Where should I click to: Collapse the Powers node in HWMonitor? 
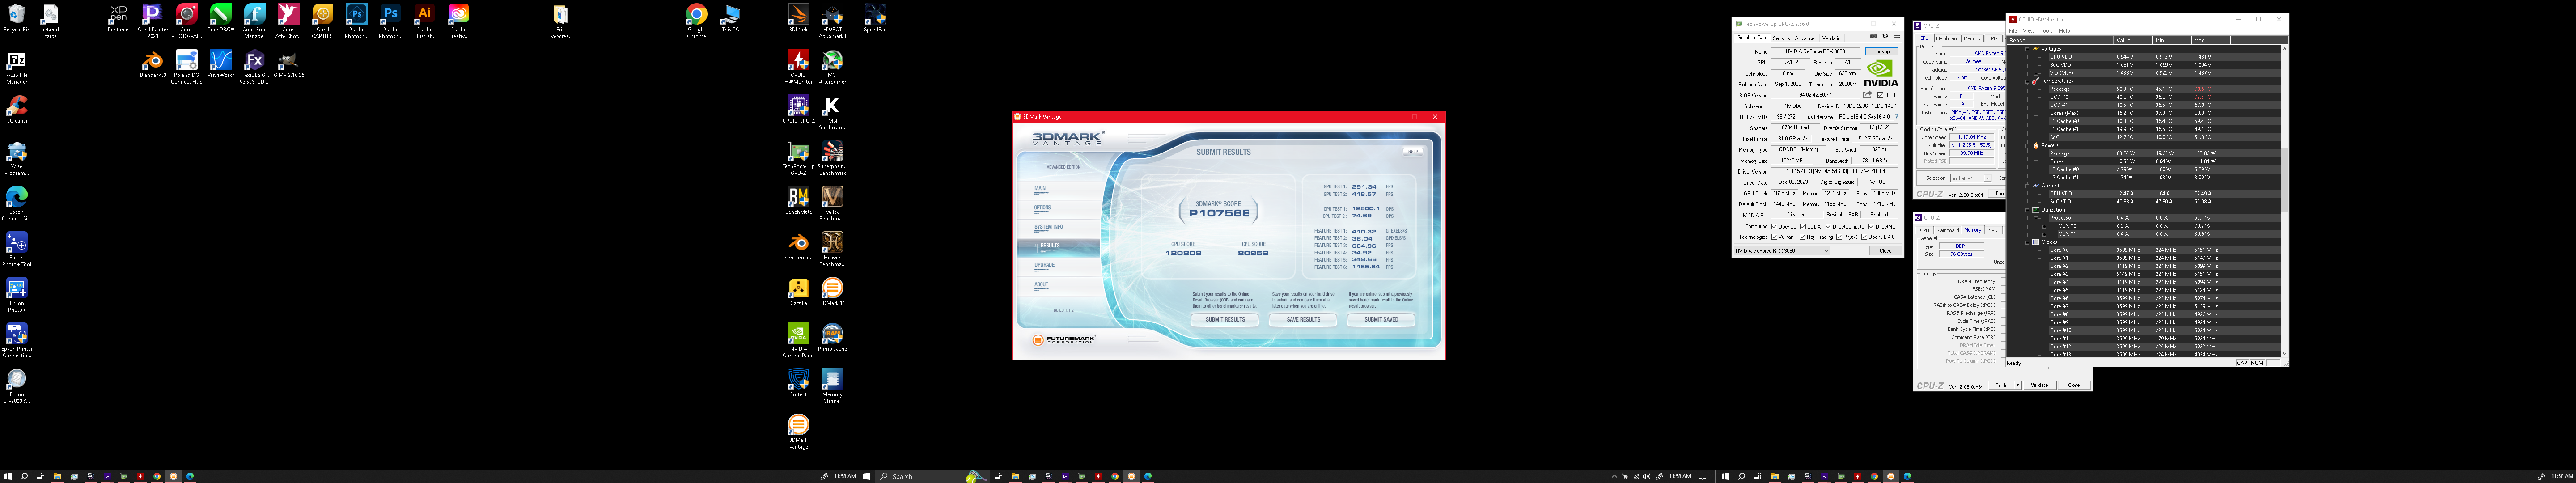[x=2028, y=145]
